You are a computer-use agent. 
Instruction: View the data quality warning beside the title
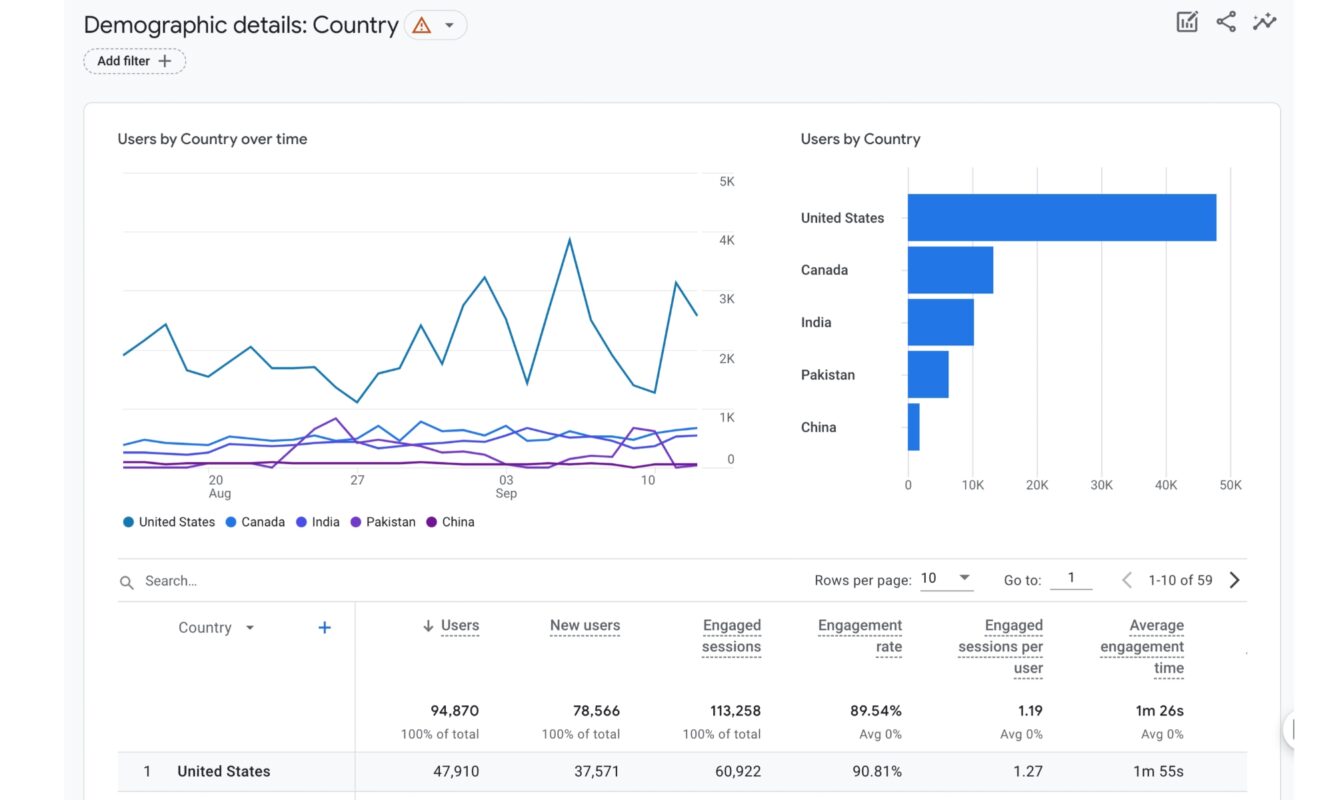[x=419, y=24]
